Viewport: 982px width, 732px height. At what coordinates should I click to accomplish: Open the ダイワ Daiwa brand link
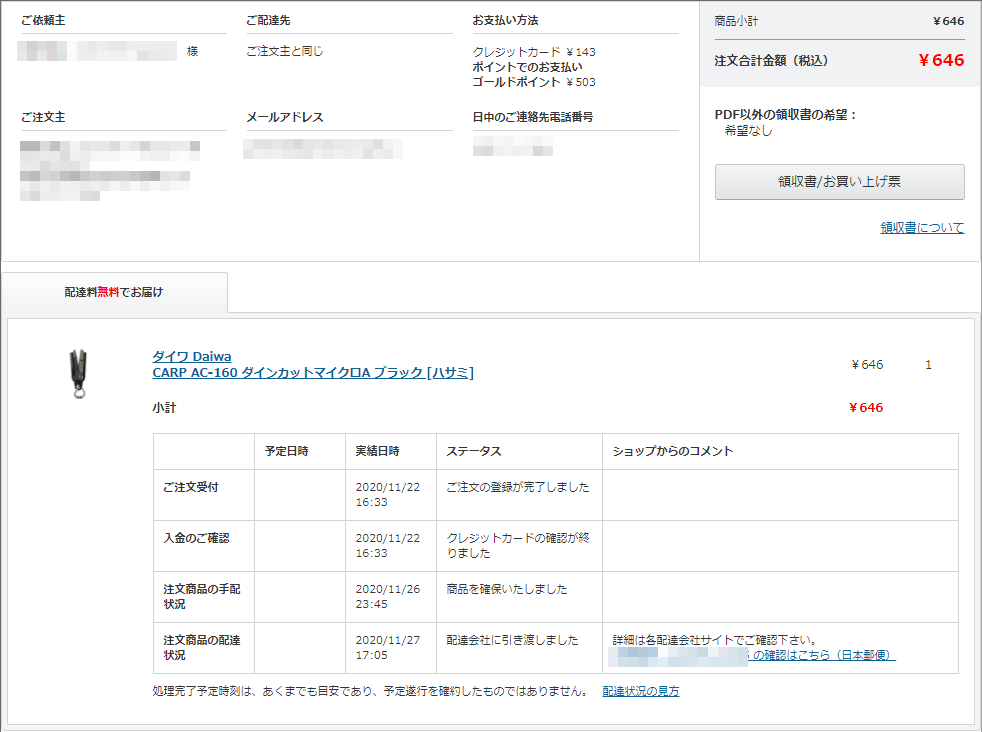point(191,357)
